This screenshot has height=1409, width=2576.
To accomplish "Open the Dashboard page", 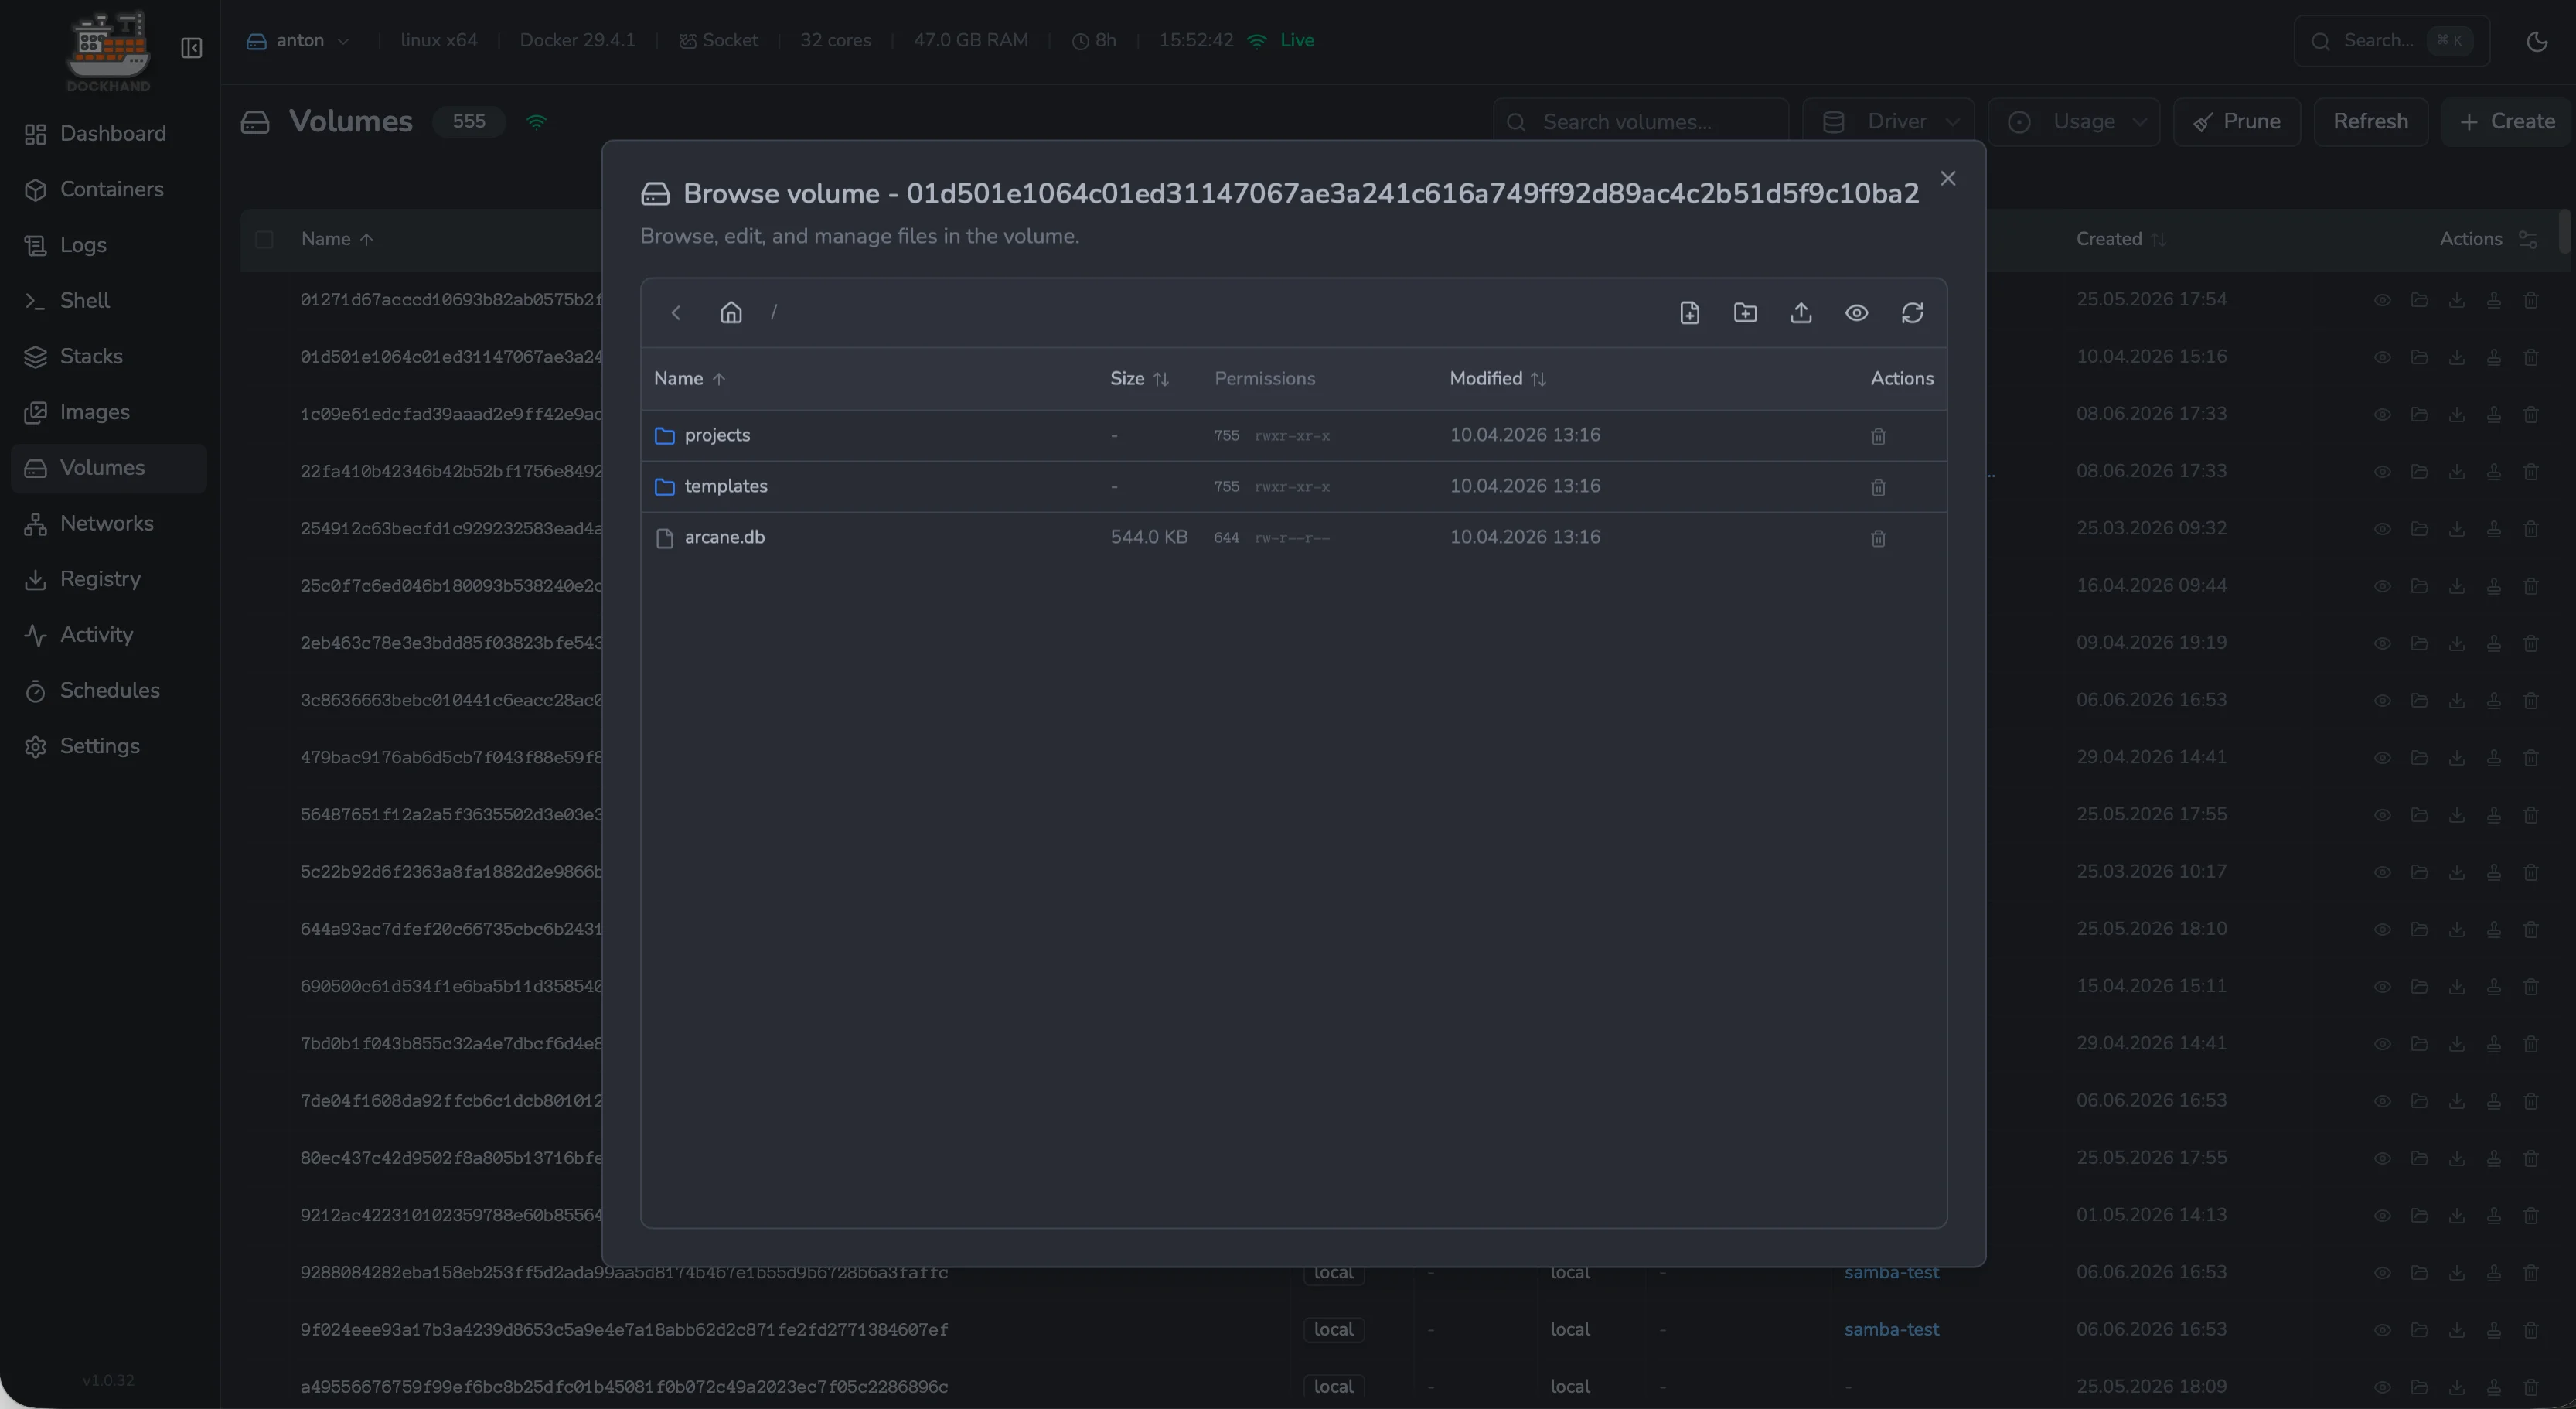I will click(x=108, y=134).
